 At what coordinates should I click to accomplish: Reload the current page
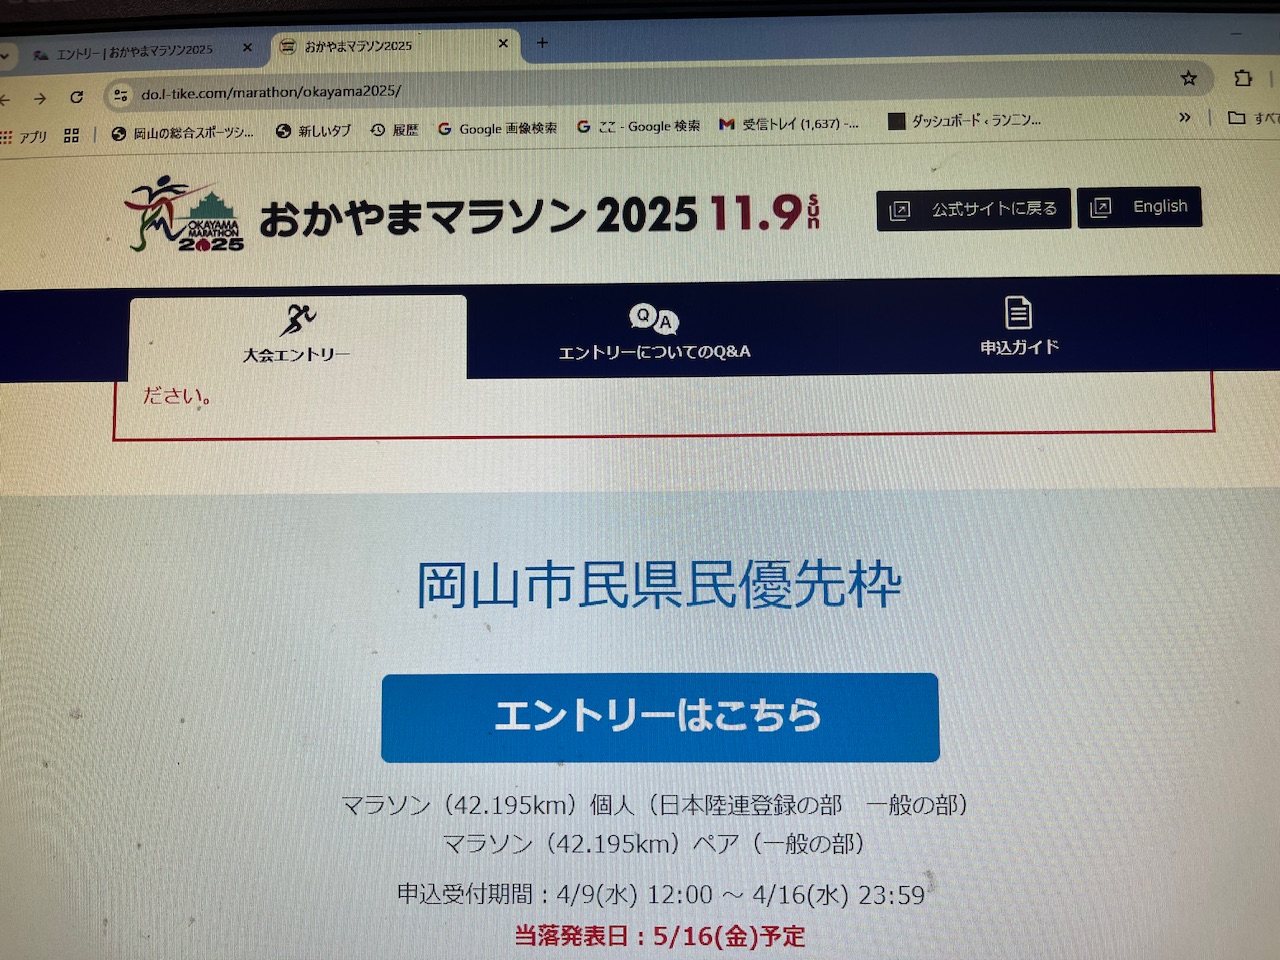pos(77,97)
